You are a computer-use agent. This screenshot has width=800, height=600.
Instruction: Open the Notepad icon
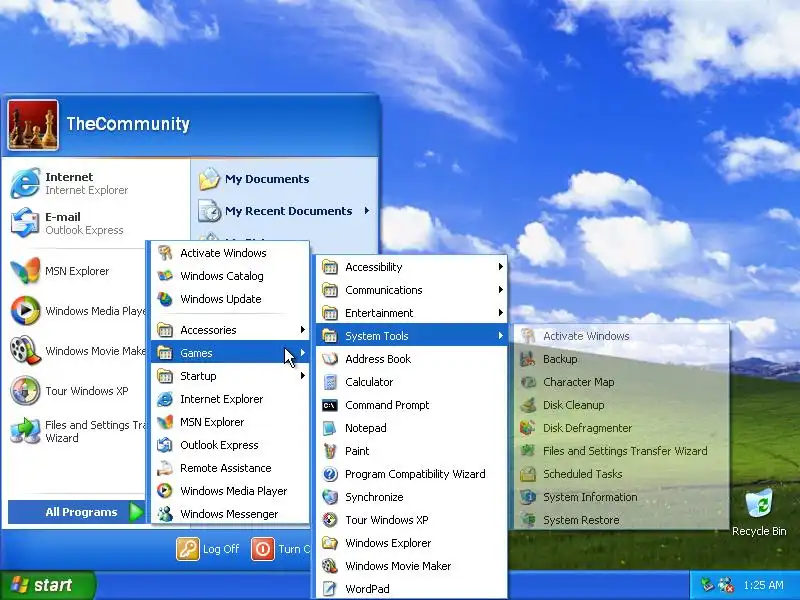coord(330,428)
